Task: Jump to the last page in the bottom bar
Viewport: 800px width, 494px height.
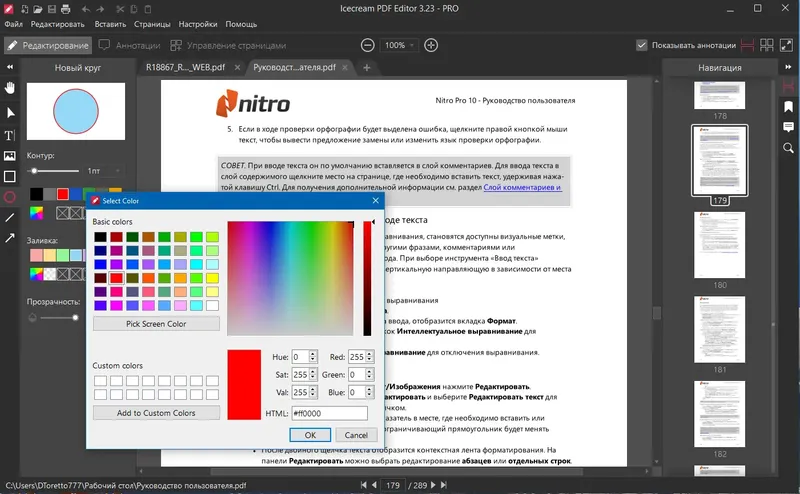Action: [x=444, y=485]
